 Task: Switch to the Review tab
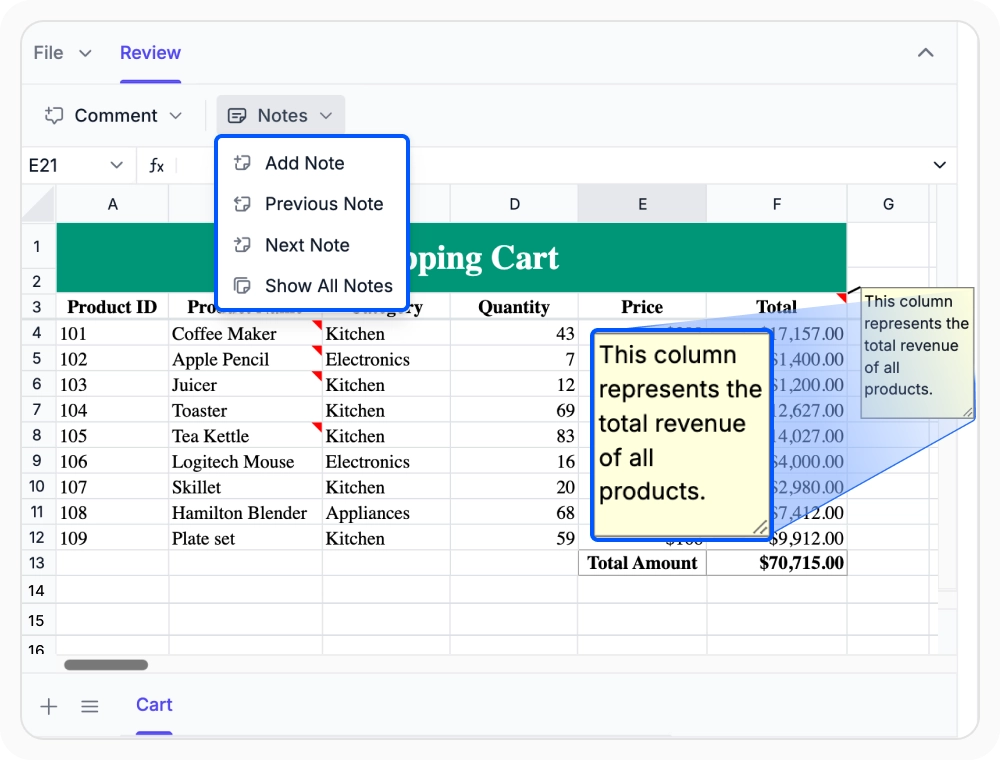tap(151, 53)
